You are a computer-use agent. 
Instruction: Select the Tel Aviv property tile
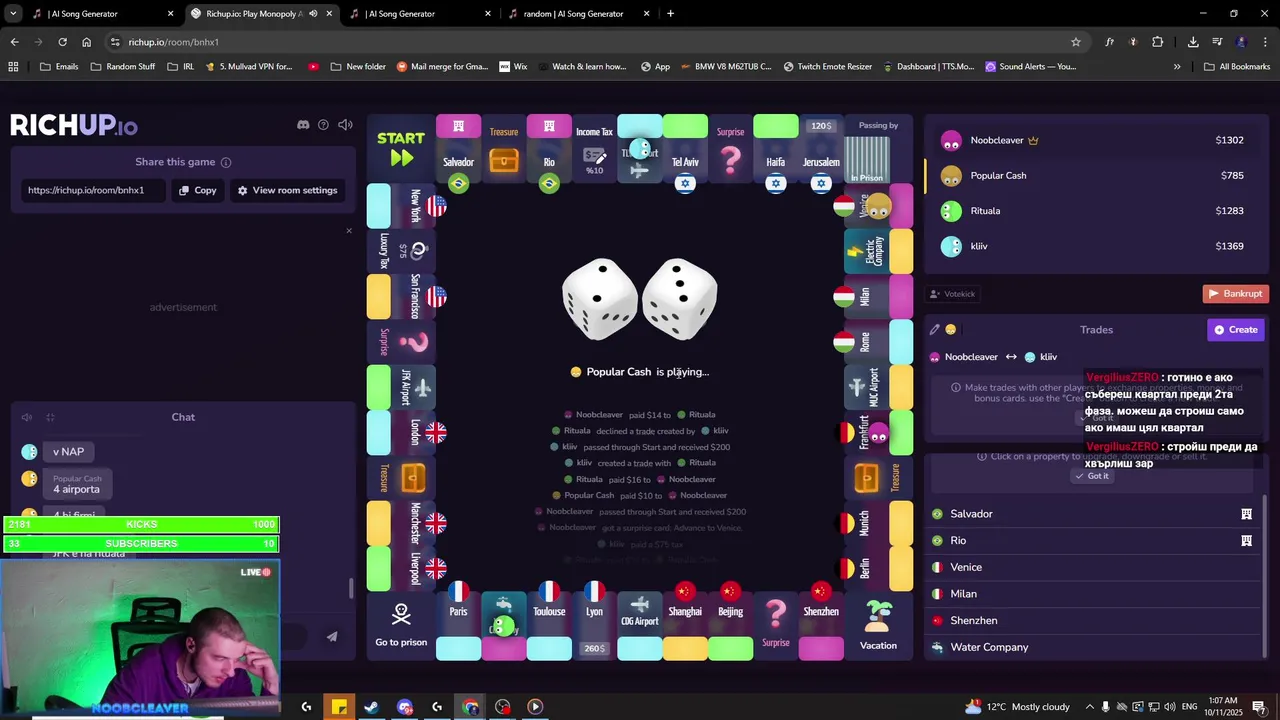pos(685,149)
